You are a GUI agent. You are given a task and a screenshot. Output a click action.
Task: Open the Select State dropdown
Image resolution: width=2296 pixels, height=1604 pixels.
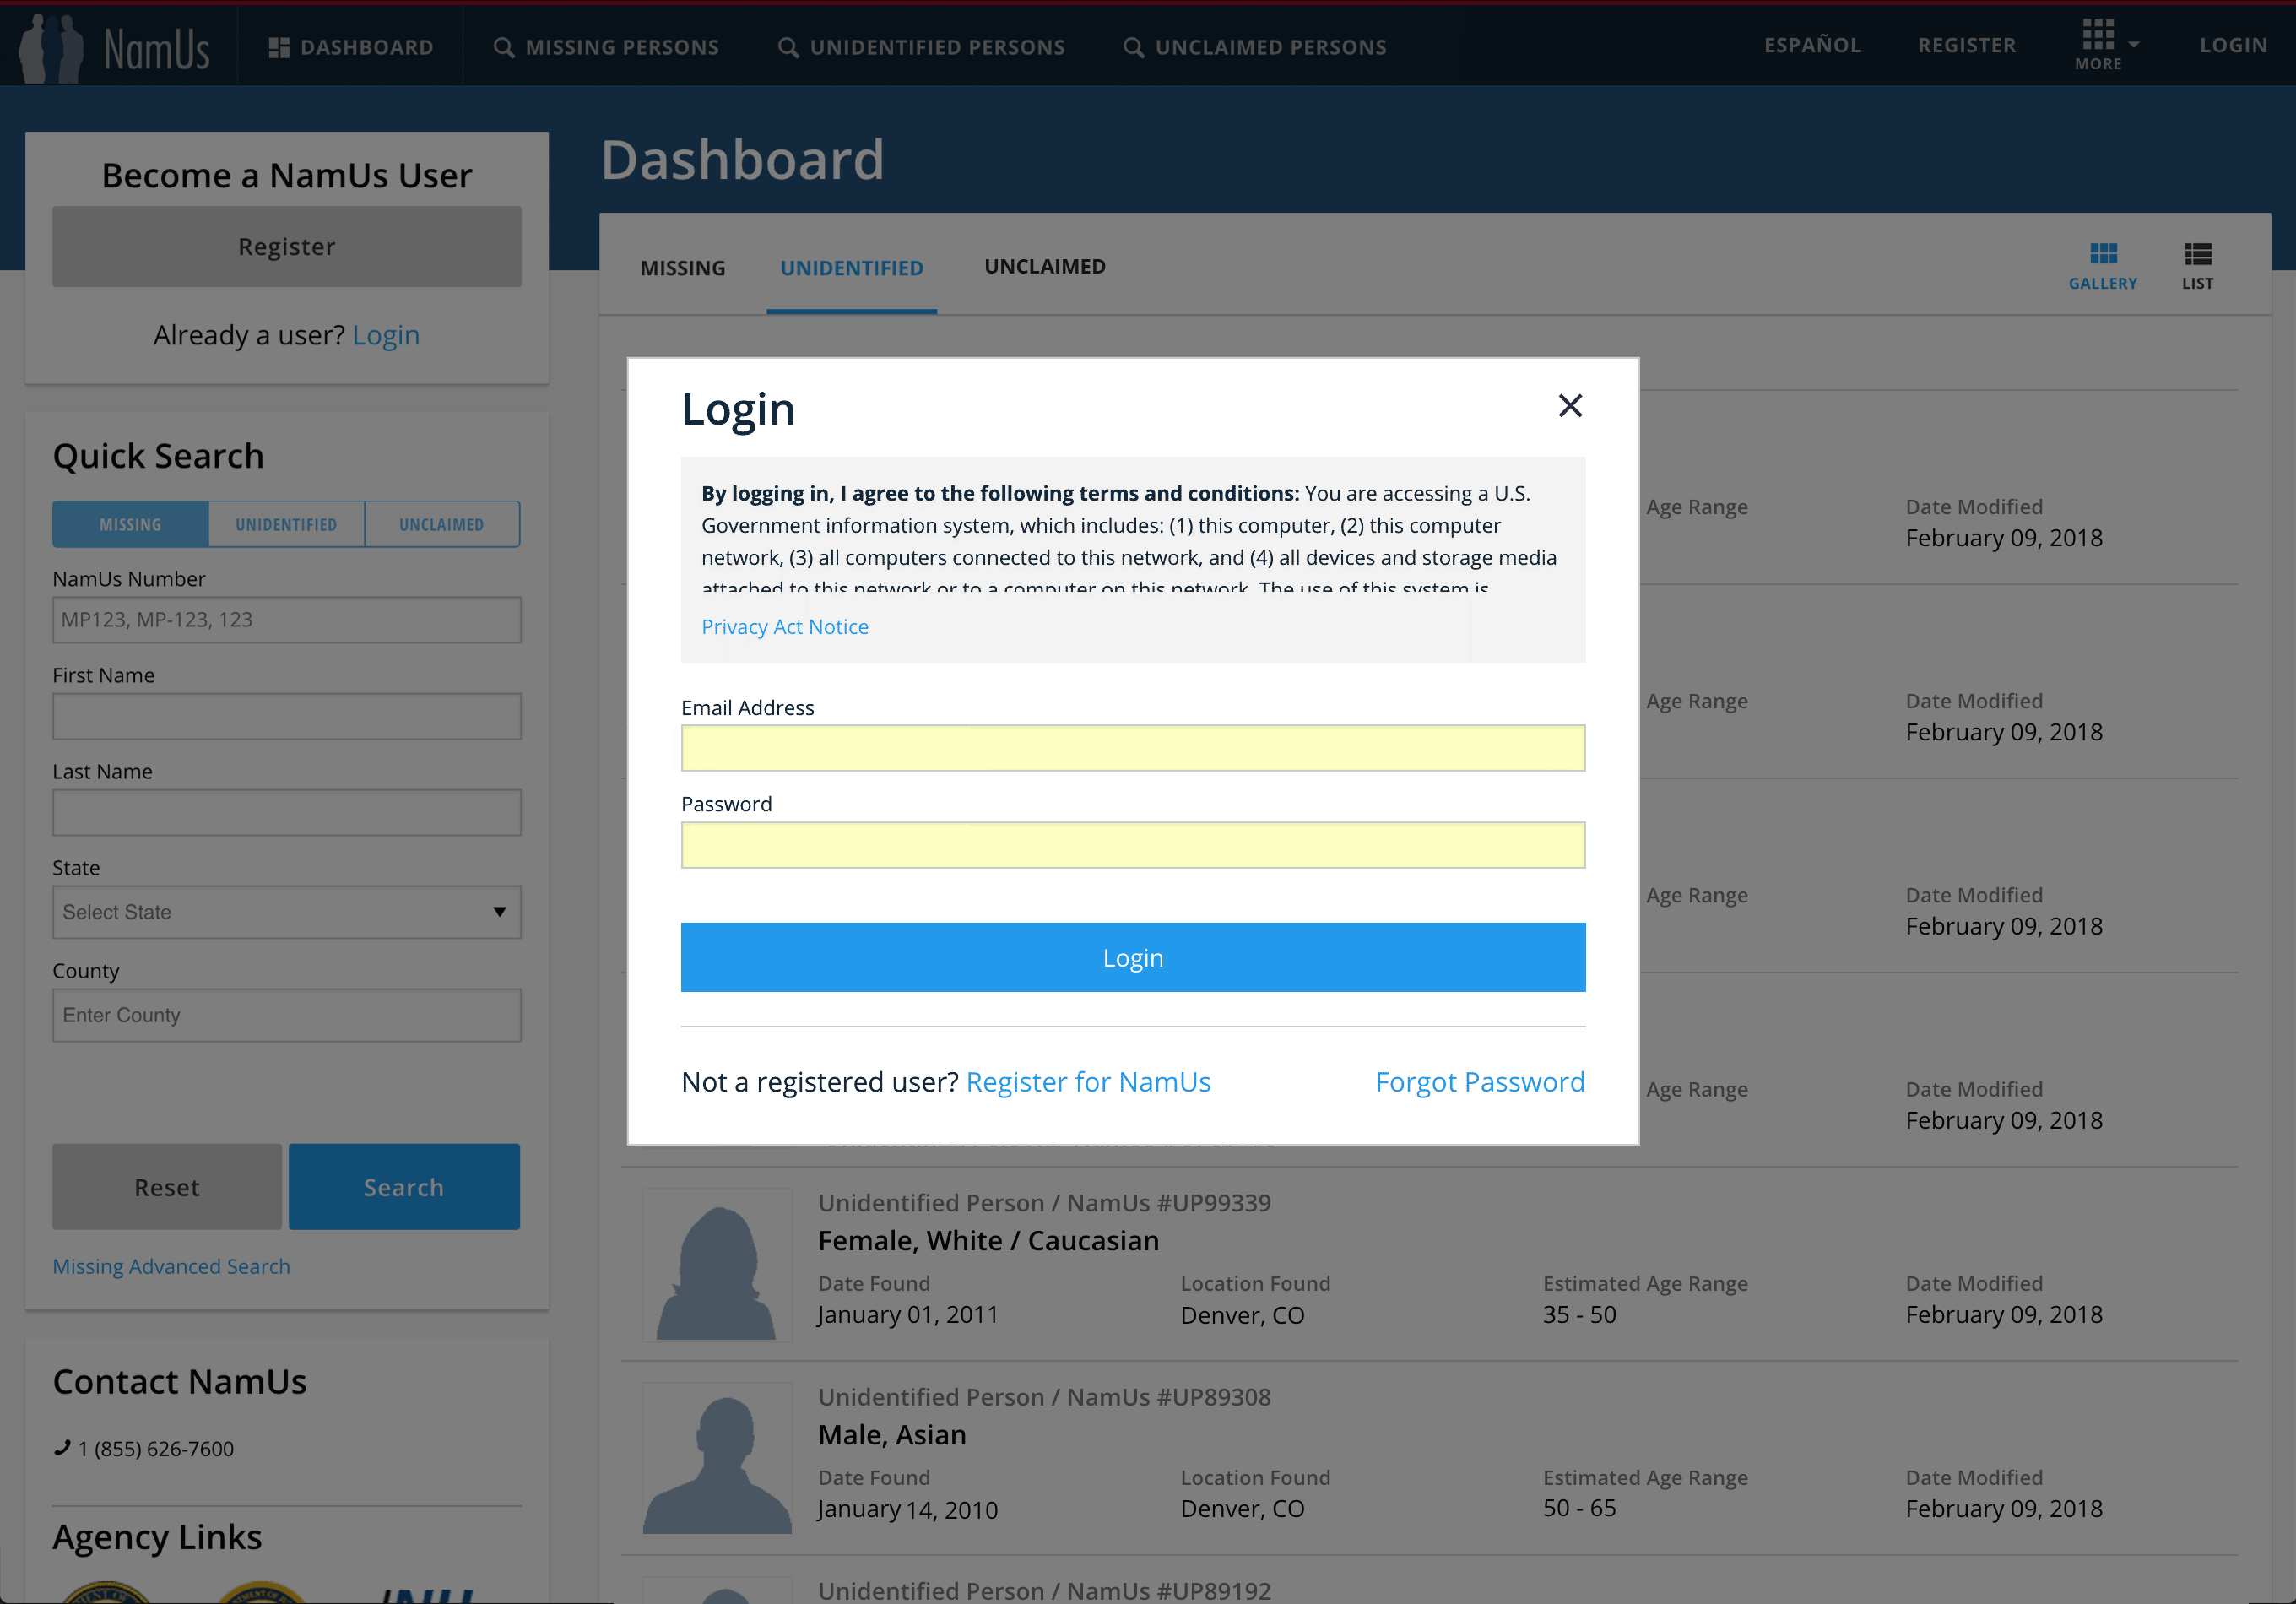click(x=287, y=912)
